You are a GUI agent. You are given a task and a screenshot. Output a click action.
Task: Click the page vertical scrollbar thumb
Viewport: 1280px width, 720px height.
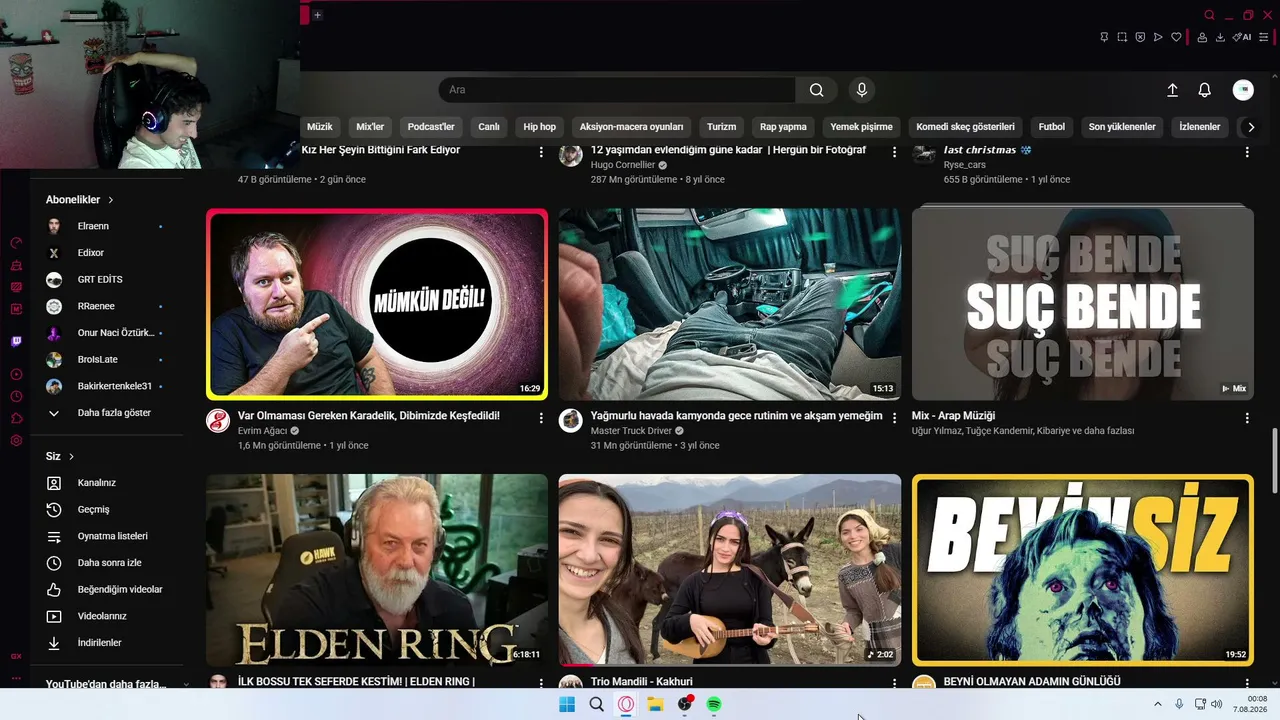(x=1274, y=463)
